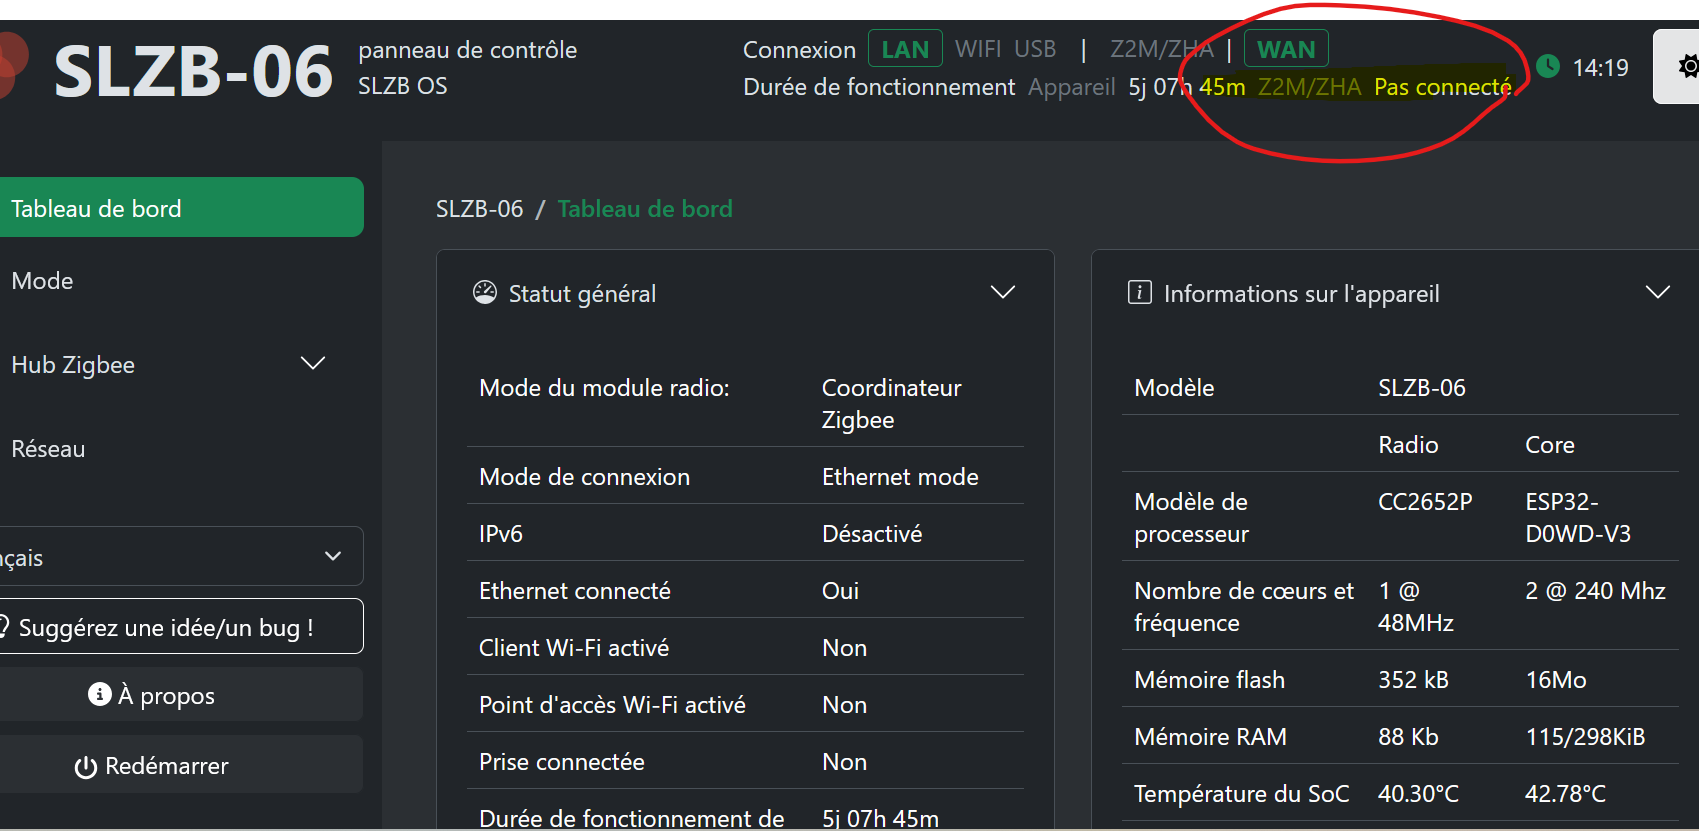This screenshot has width=1699, height=831.
Task: Click the 352 kB flash memory value
Action: point(1413,680)
